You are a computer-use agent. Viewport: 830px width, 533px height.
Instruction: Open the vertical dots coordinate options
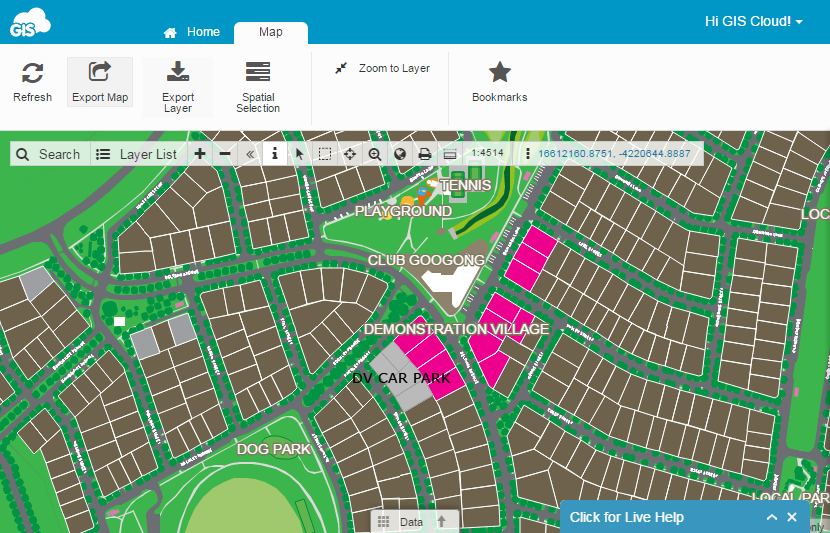[x=527, y=154]
